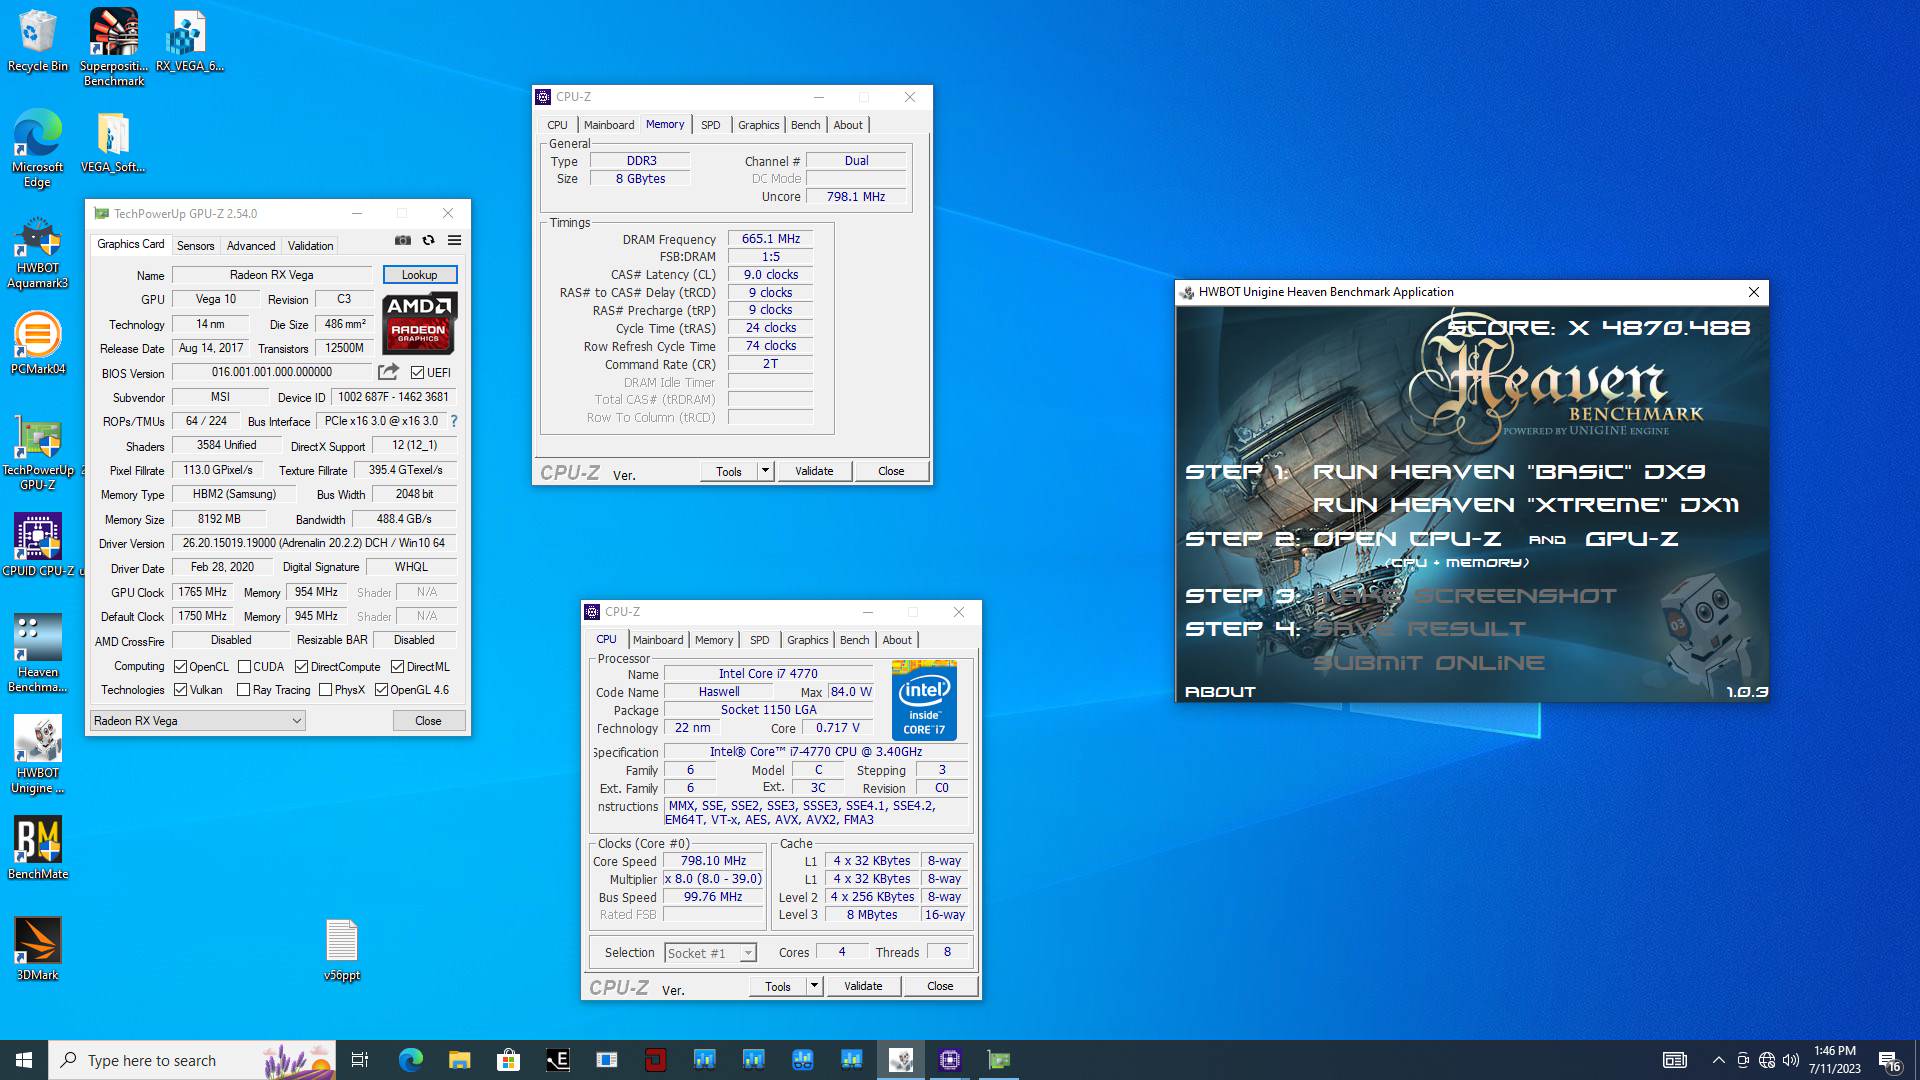Click About in HWBOT Heaven window

click(1220, 691)
